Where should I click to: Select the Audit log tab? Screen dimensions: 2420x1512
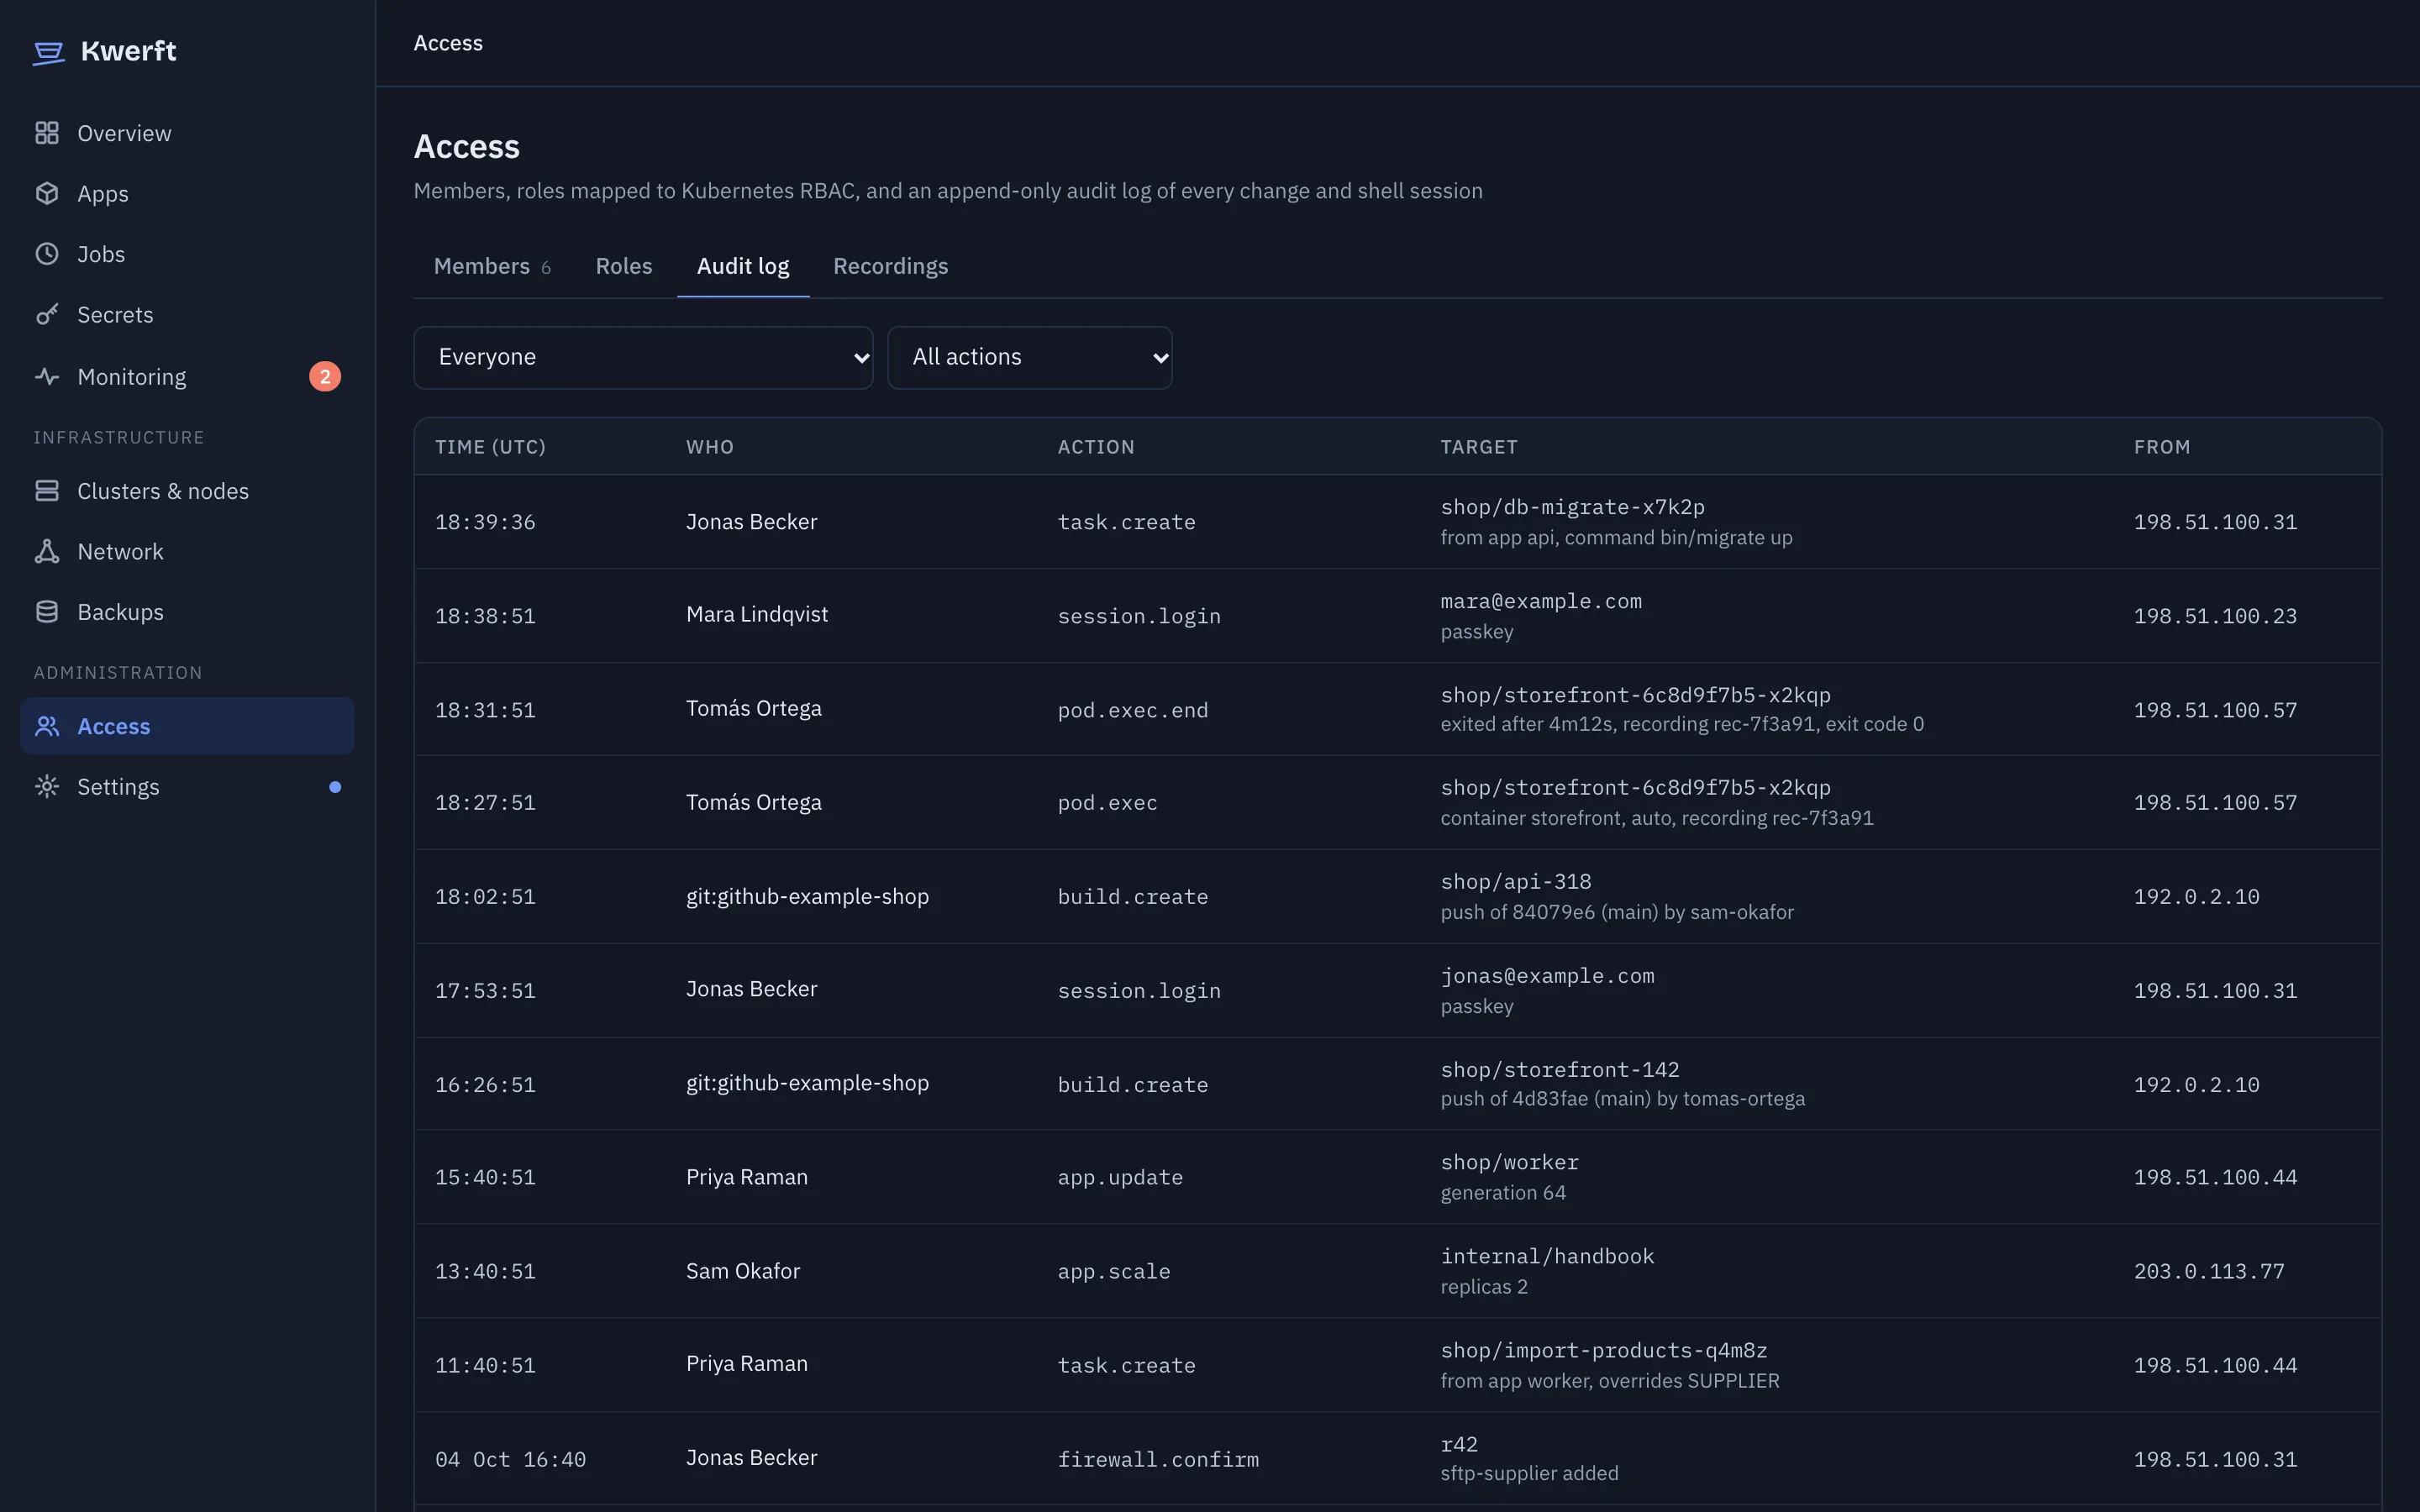click(x=743, y=266)
